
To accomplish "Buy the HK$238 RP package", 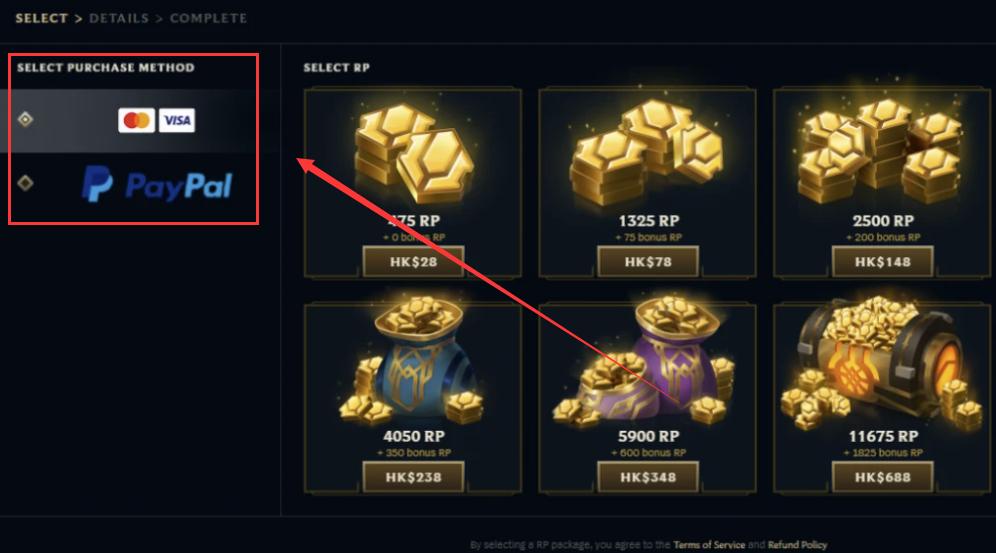I will point(414,477).
